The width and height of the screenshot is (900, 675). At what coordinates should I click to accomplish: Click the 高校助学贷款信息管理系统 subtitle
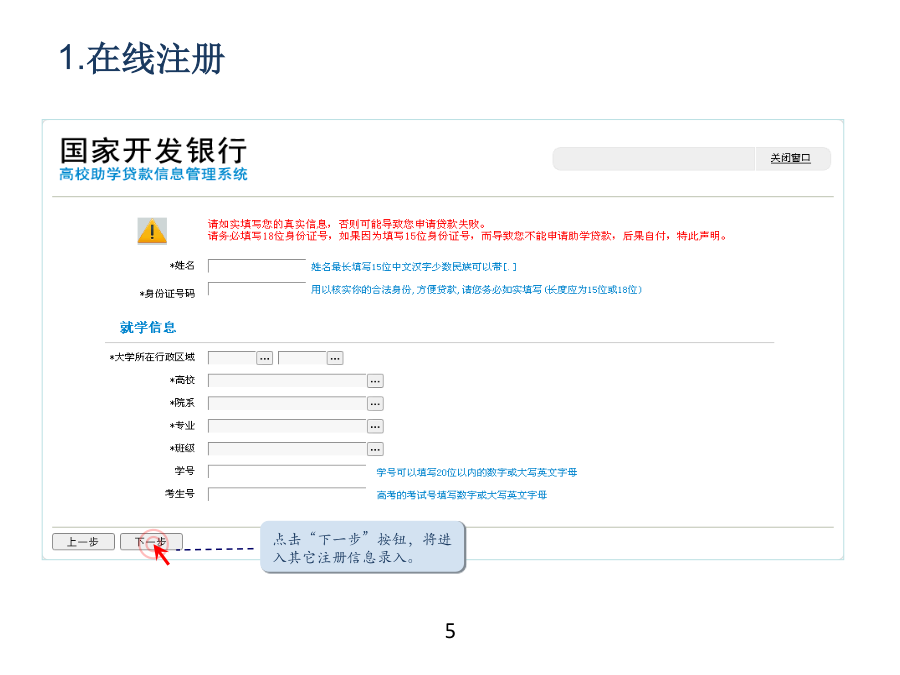pyautogui.click(x=153, y=174)
